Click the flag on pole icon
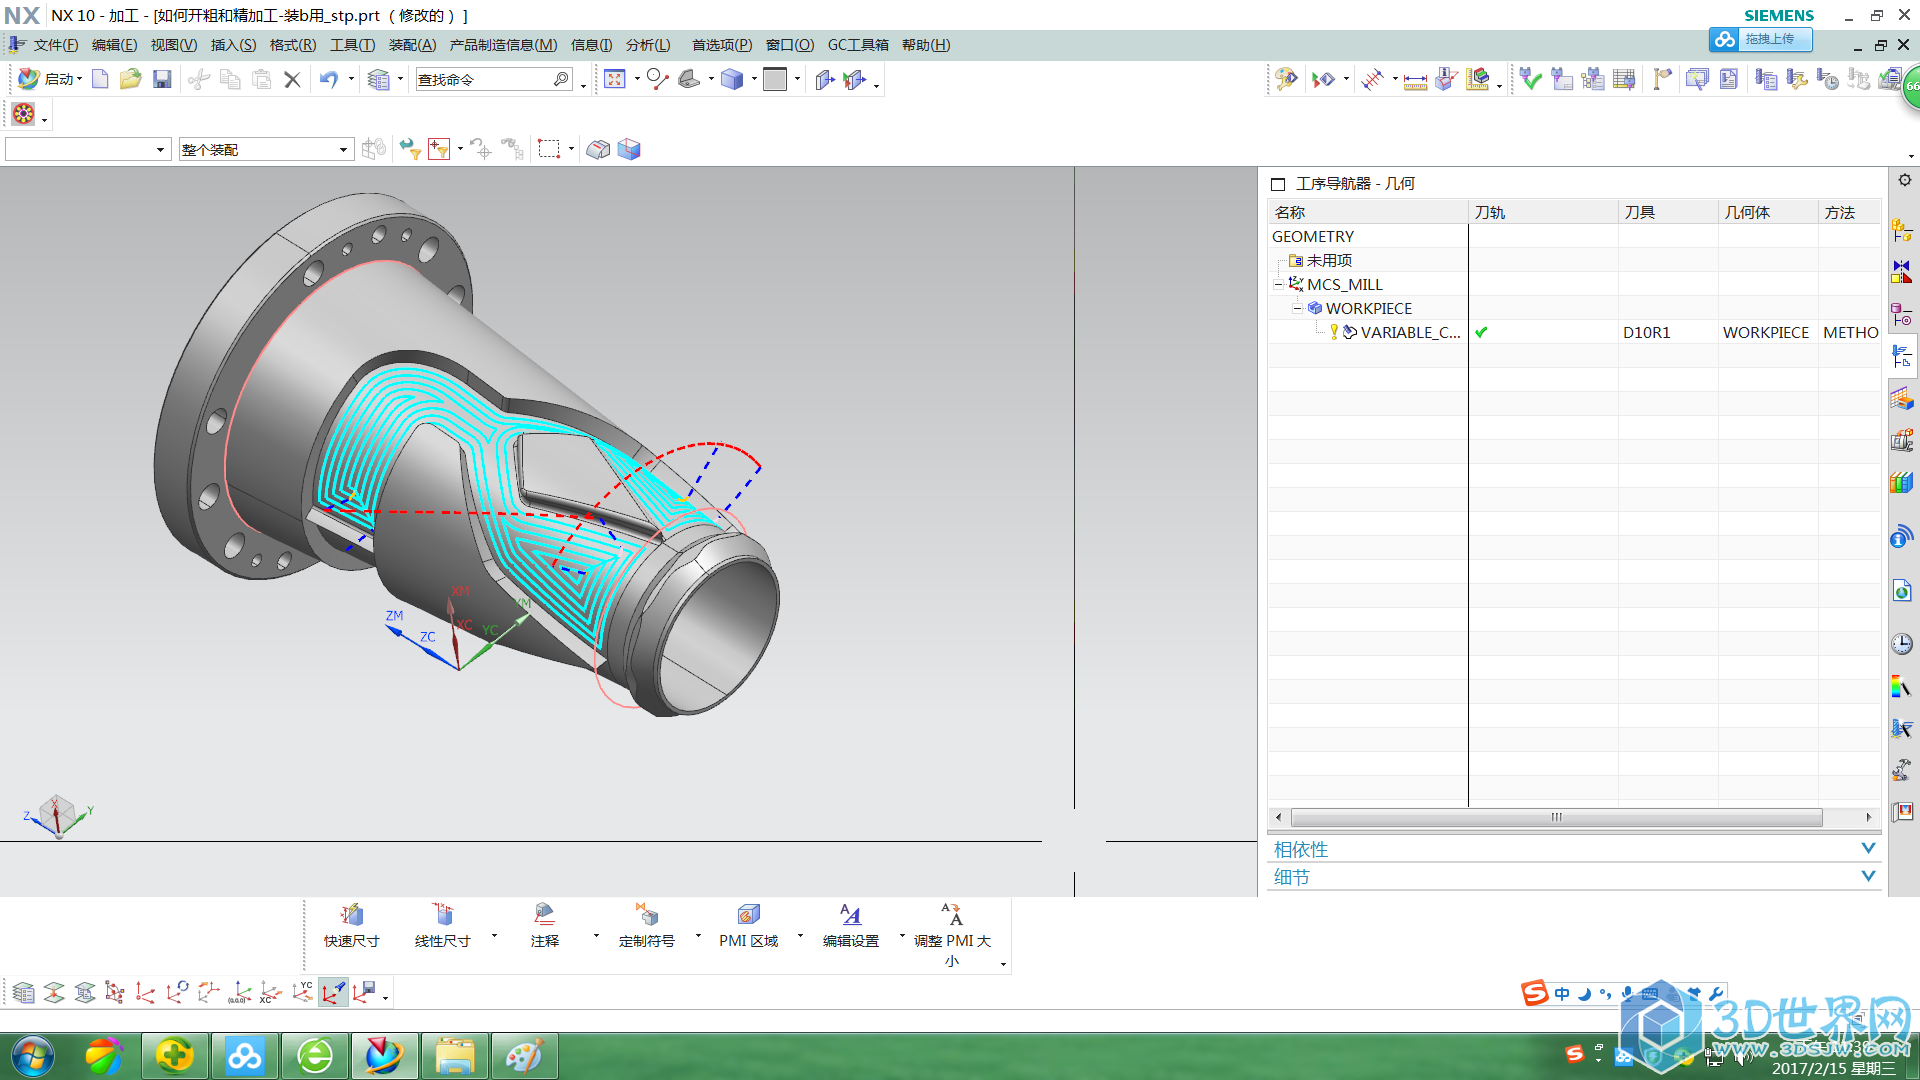The image size is (1920, 1080). 1662,80
